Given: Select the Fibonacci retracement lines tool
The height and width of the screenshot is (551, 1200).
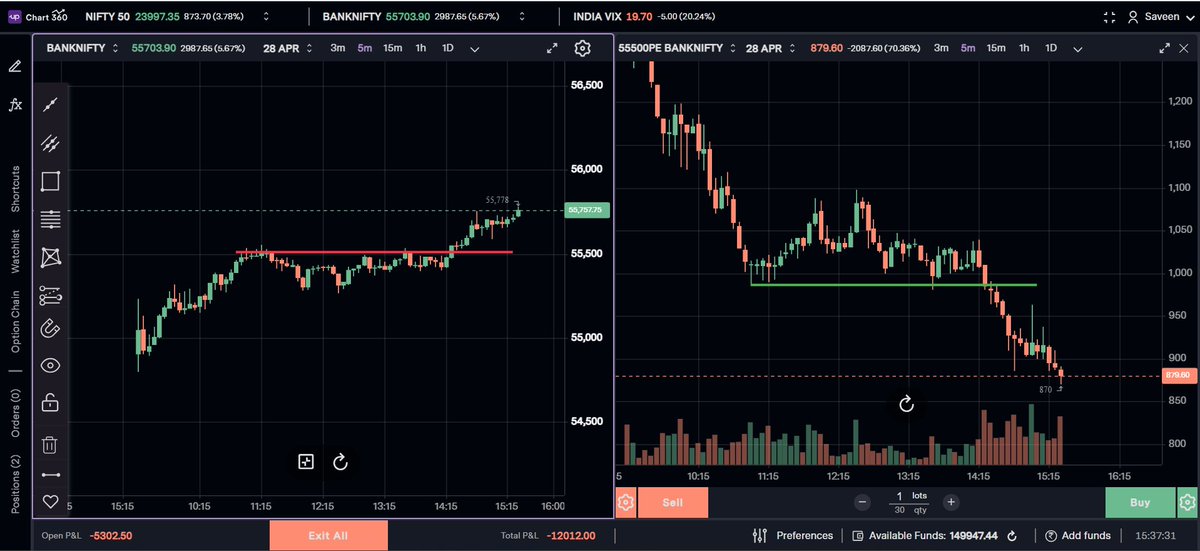Looking at the screenshot, I should pos(50,219).
